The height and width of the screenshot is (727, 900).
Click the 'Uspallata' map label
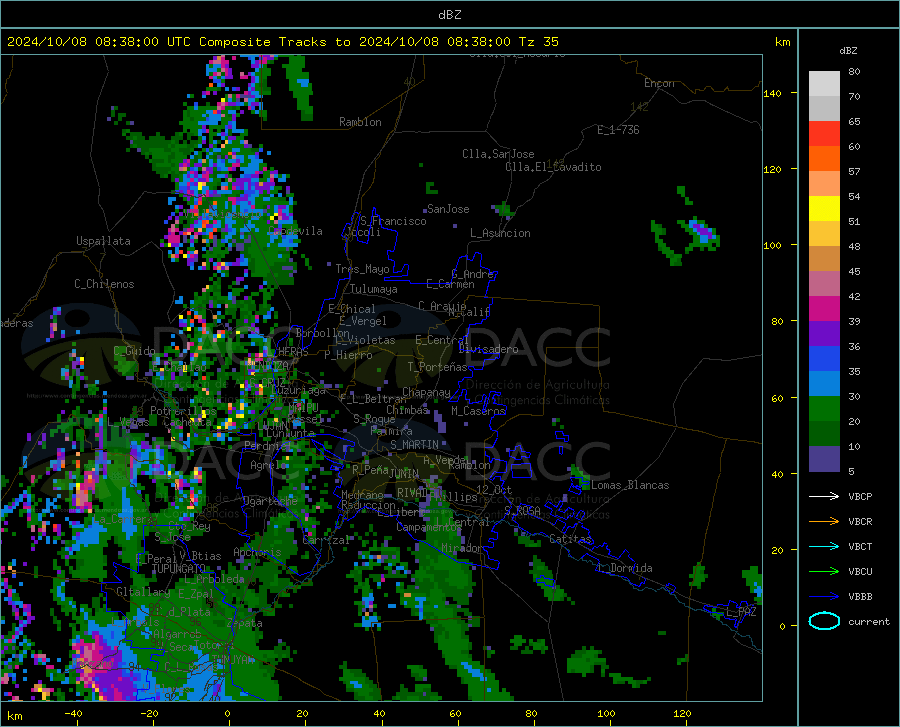point(103,241)
